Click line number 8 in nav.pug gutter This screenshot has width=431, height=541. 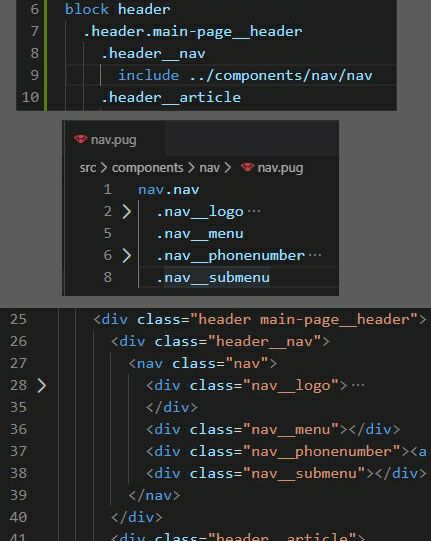coord(108,277)
